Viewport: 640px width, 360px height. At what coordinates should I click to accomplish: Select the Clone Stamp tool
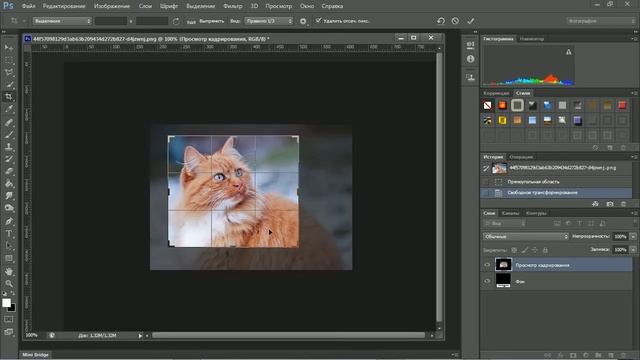tap(9, 147)
